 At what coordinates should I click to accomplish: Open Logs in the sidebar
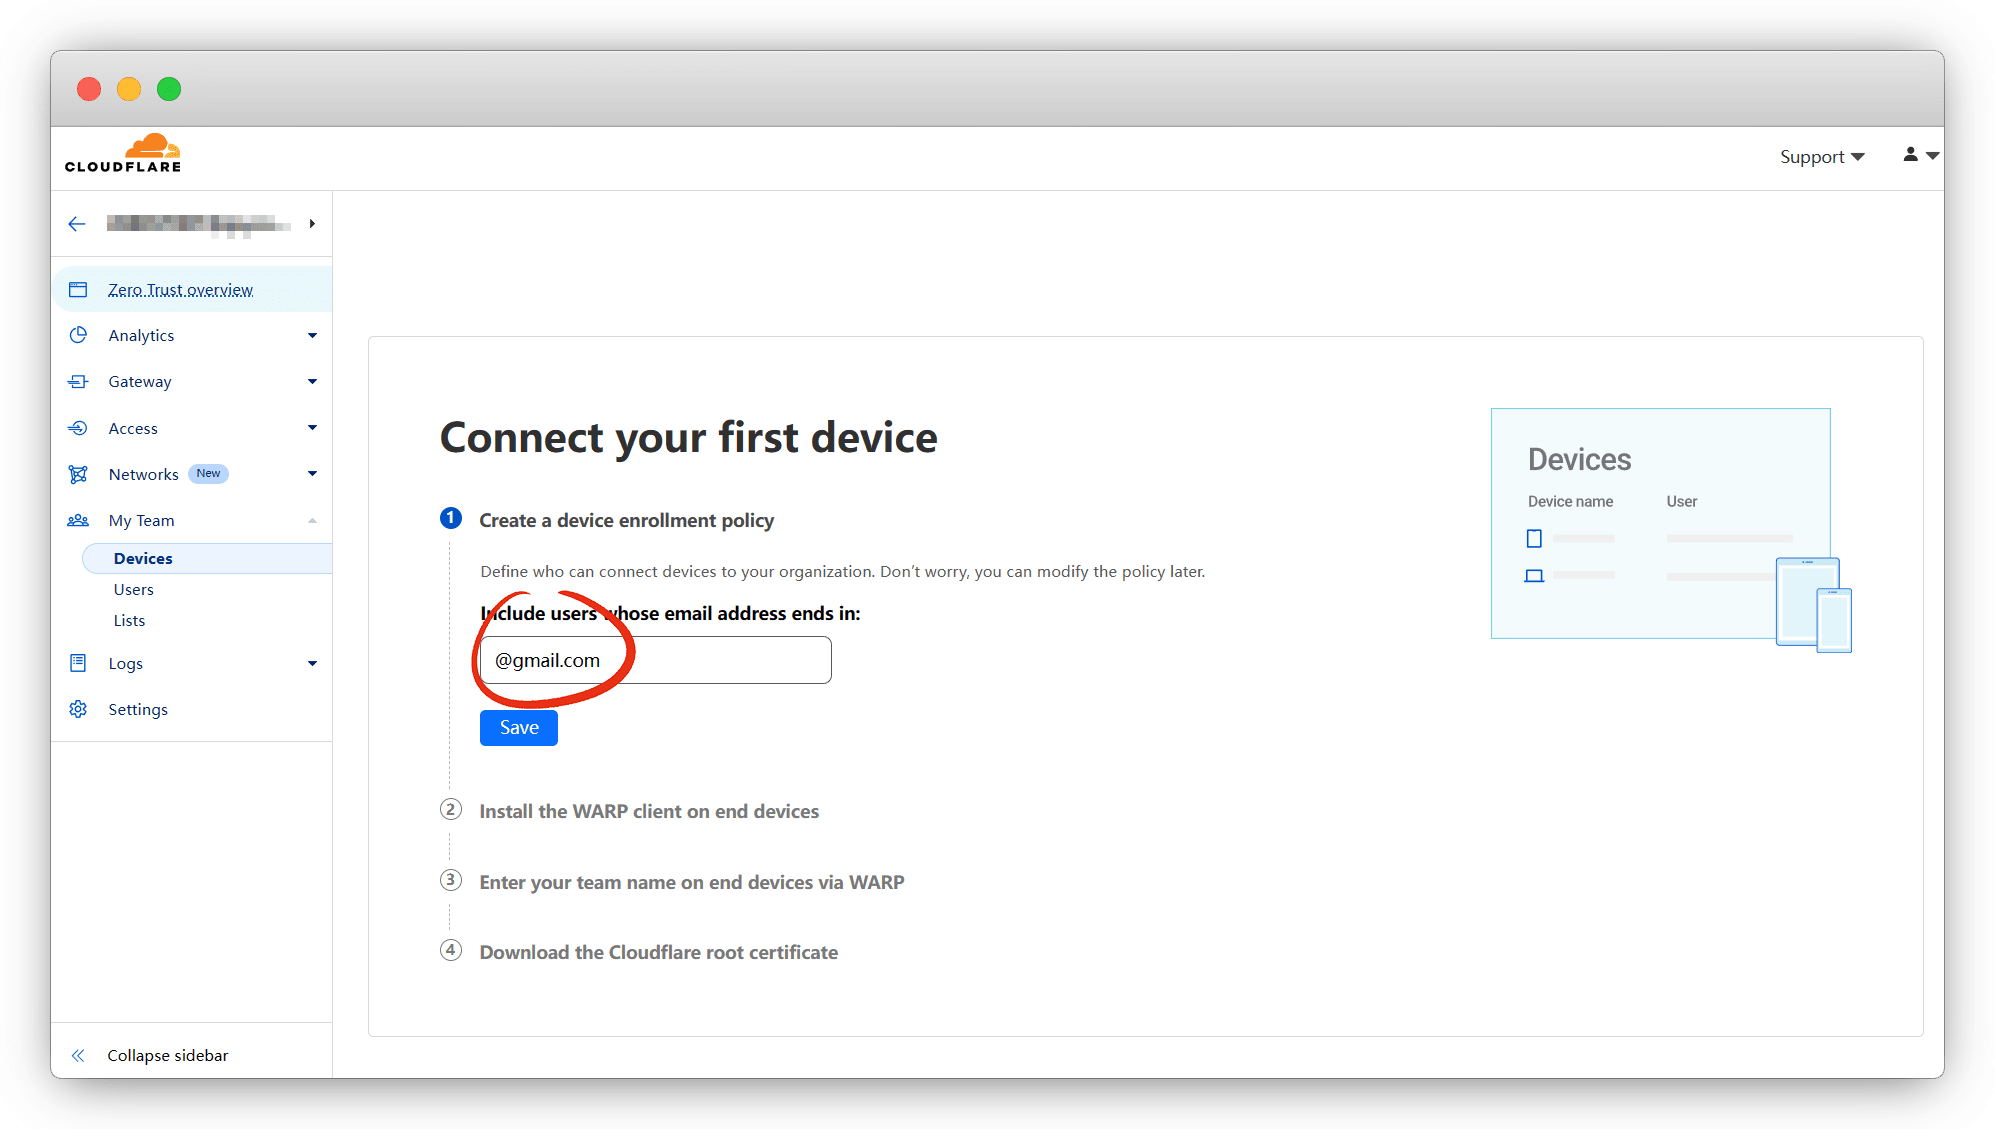[125, 663]
